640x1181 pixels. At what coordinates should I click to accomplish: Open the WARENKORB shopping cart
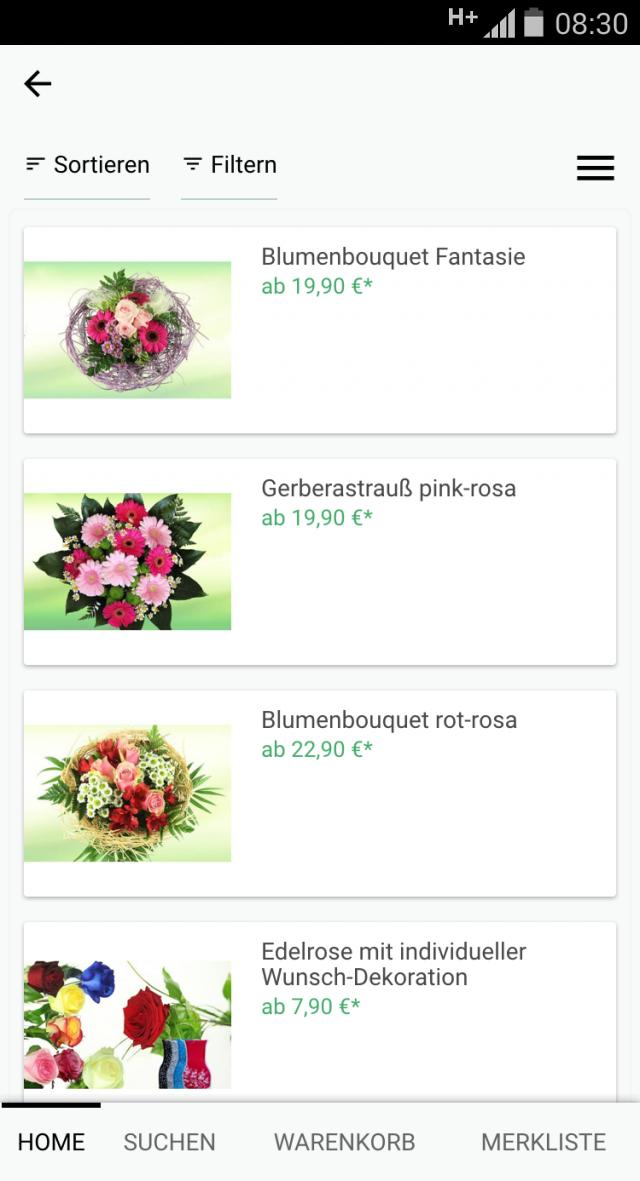pos(344,1141)
